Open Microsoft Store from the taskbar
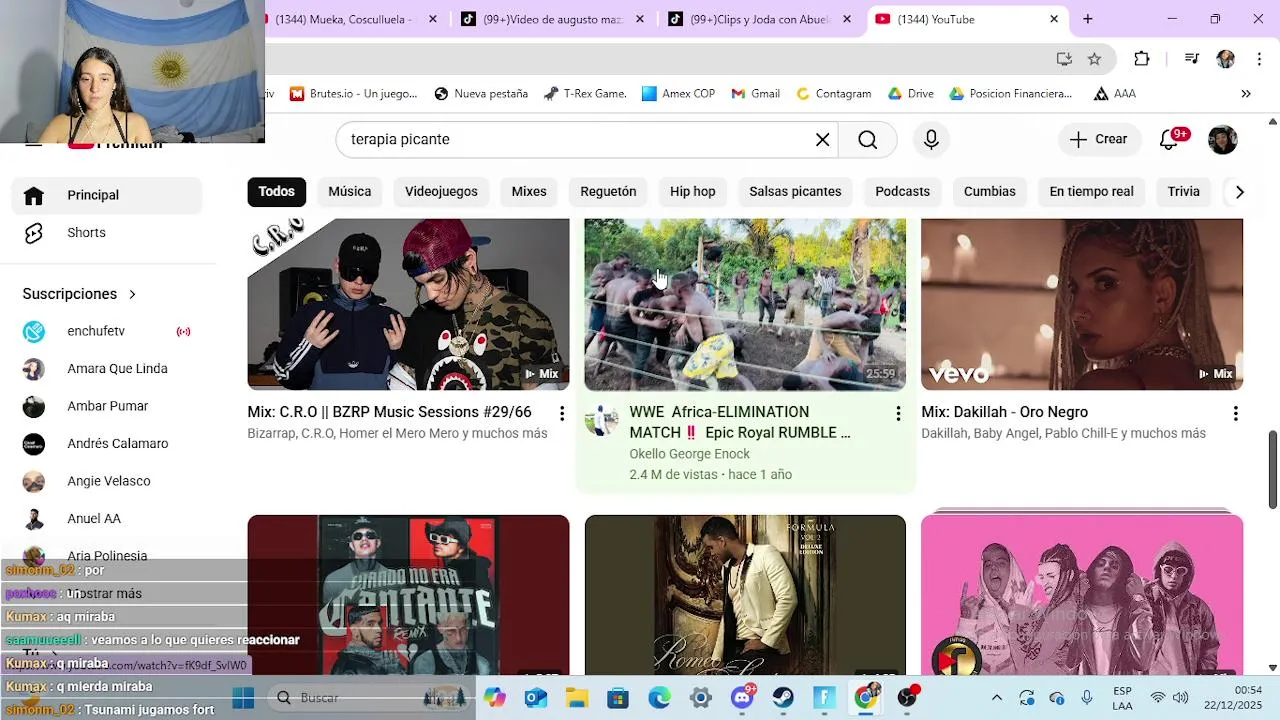Screen dimensions: 1280x720 click(618, 697)
